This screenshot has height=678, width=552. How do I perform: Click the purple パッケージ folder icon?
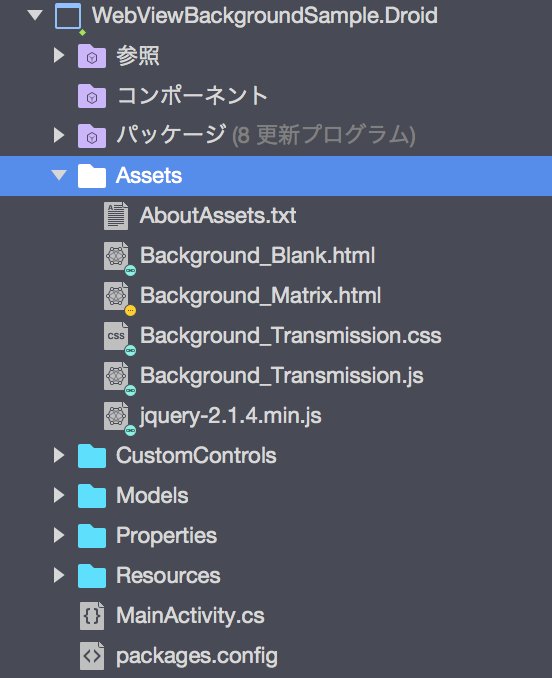point(92,136)
